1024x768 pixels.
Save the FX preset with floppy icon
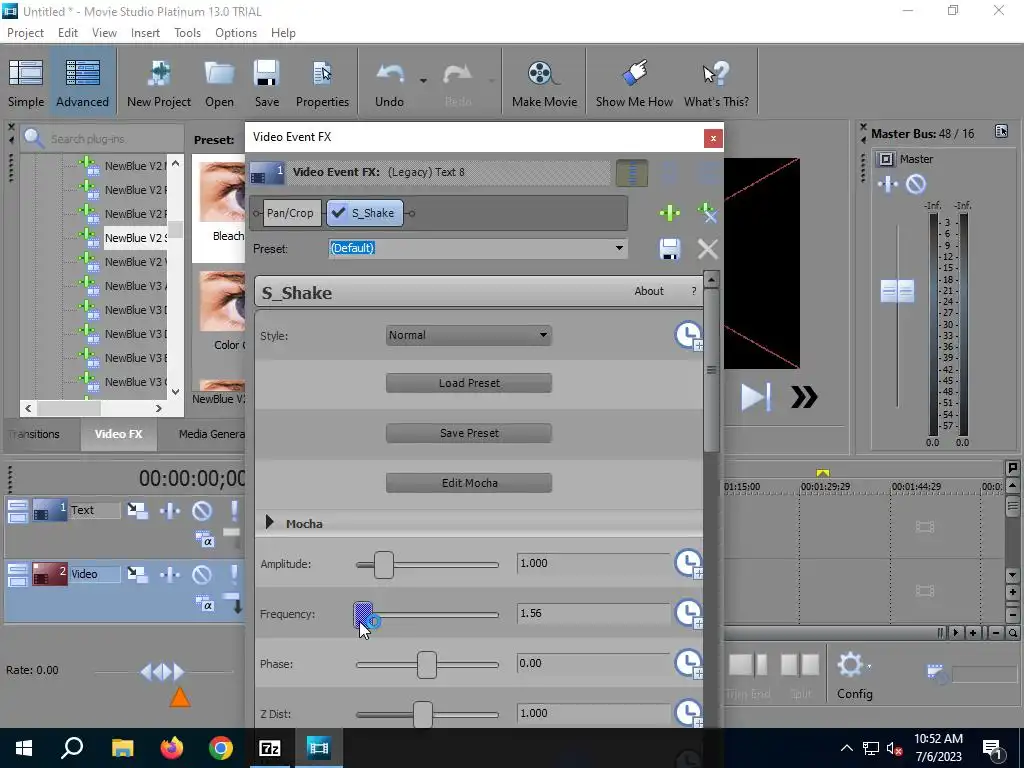(669, 249)
